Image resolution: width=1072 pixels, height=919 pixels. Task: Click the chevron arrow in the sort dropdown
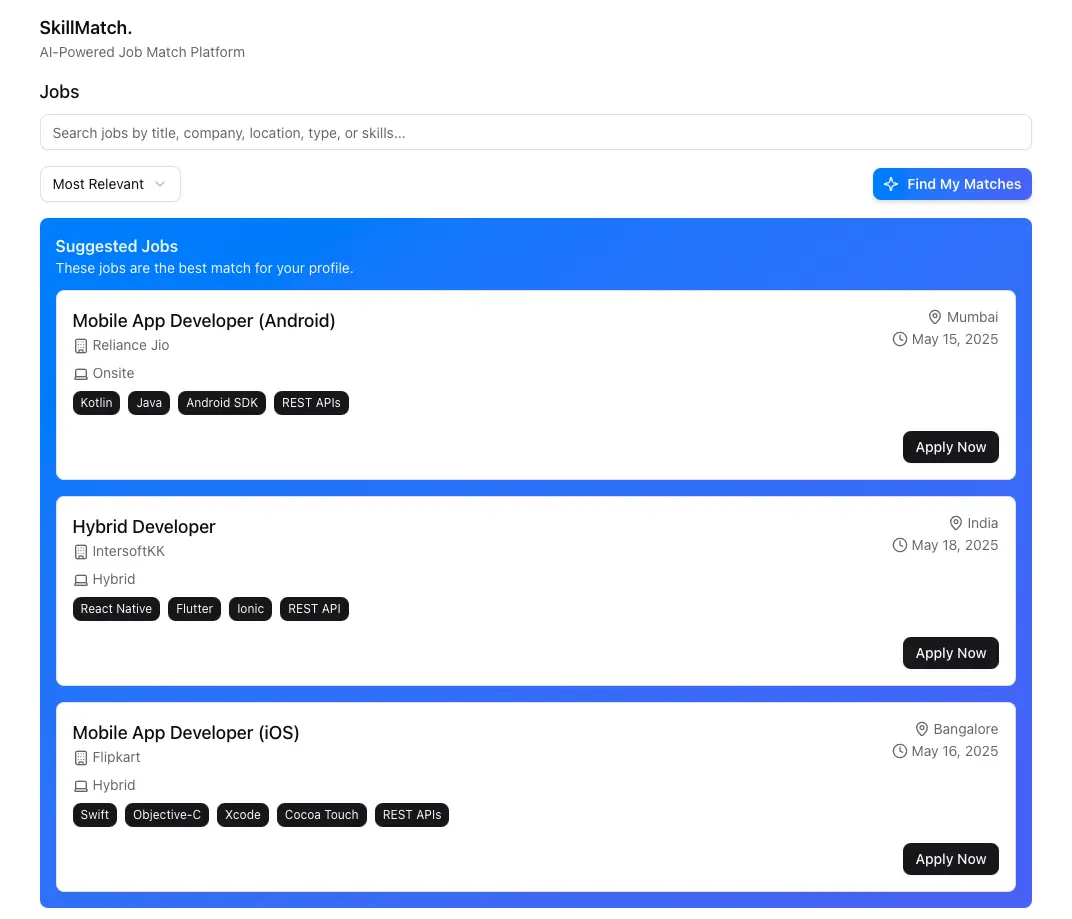click(160, 184)
